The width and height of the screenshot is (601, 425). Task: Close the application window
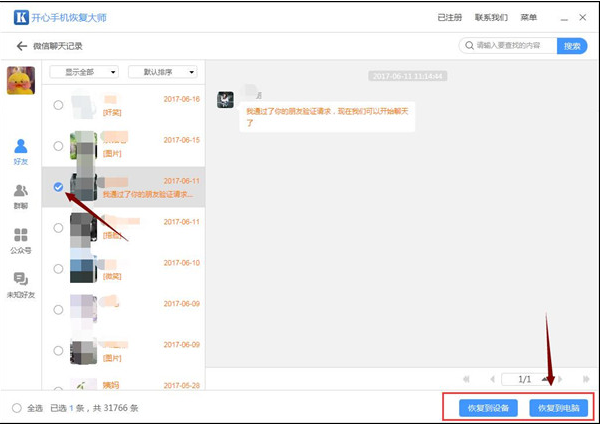[x=583, y=17]
